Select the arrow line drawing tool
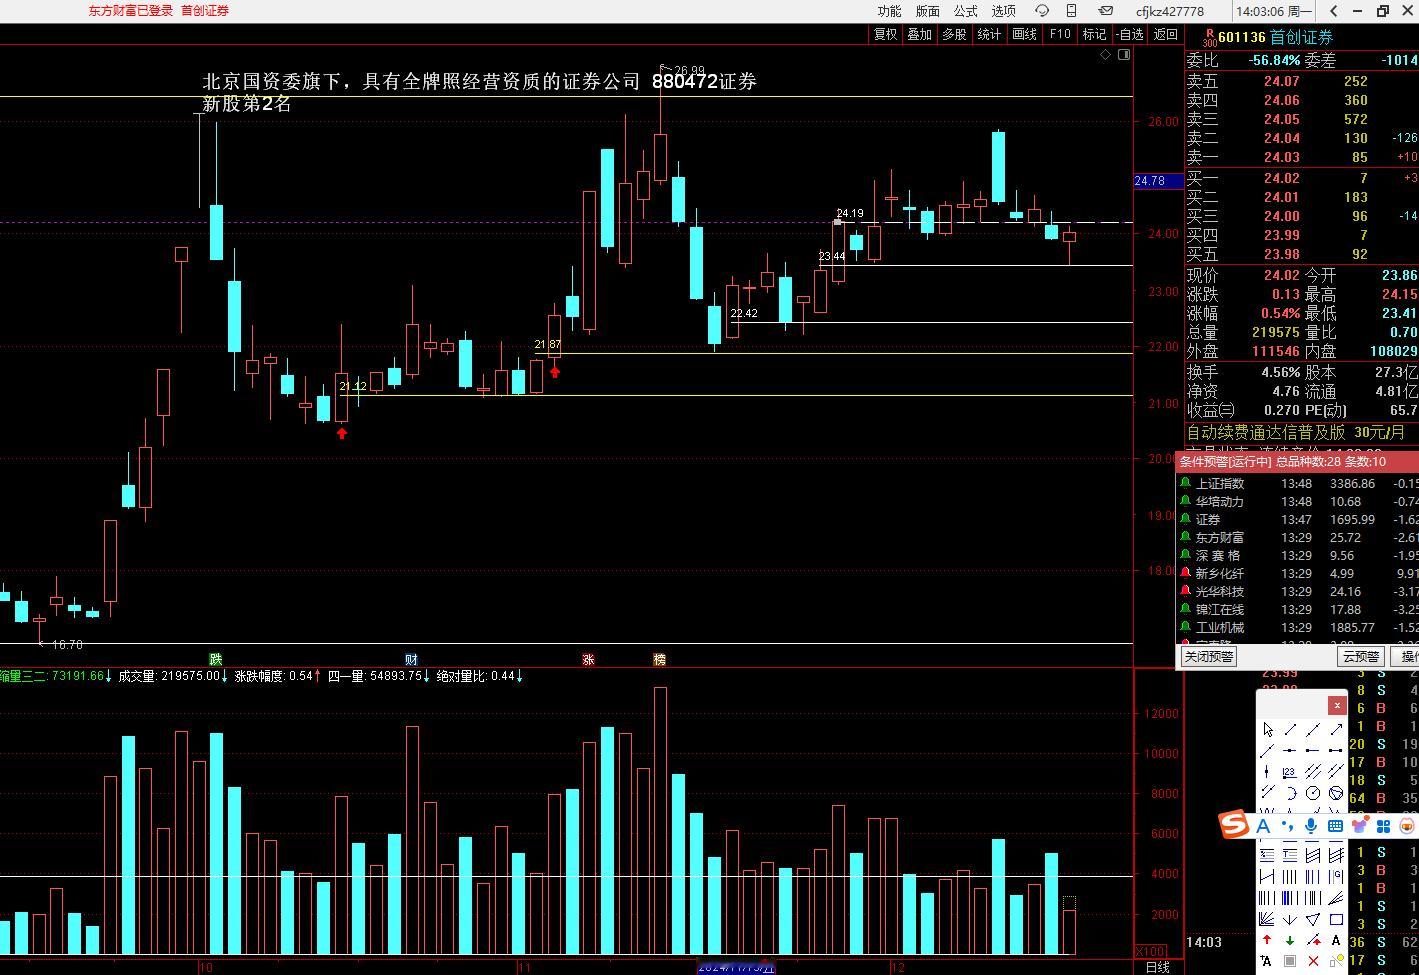This screenshot has width=1419, height=975. 1336,729
